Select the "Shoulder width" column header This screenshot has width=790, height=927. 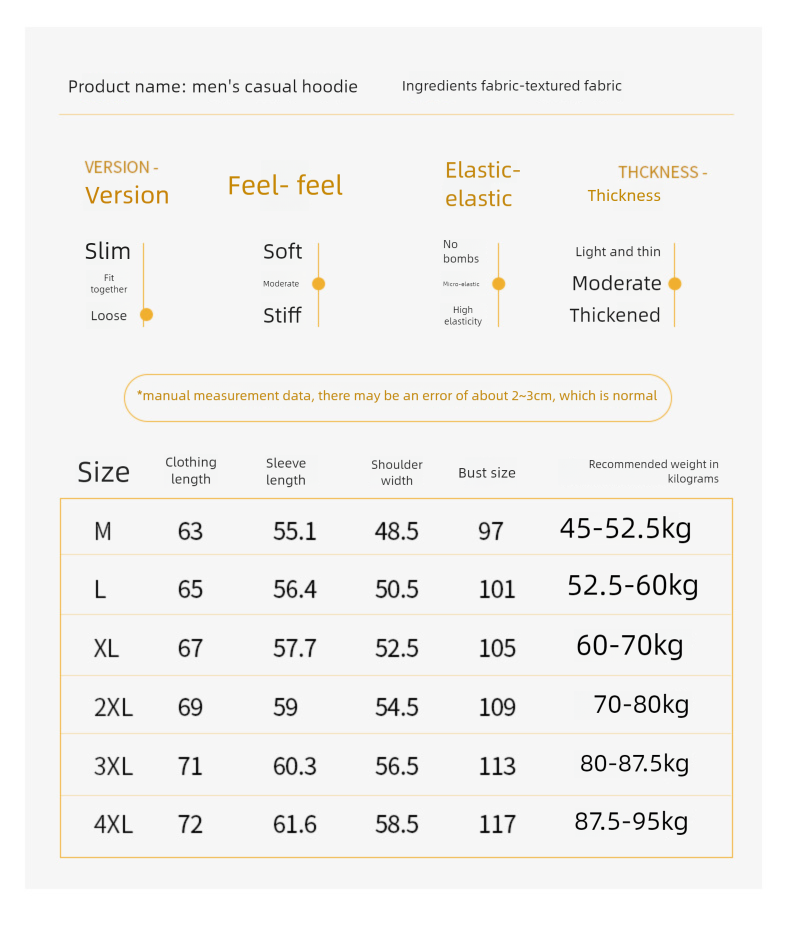point(396,473)
